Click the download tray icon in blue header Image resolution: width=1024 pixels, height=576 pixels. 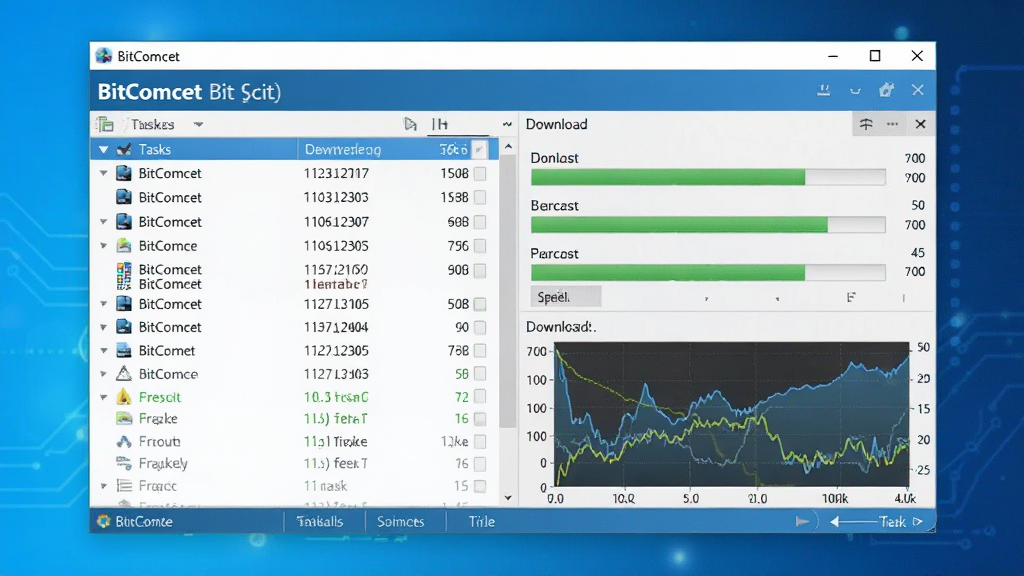click(x=824, y=90)
